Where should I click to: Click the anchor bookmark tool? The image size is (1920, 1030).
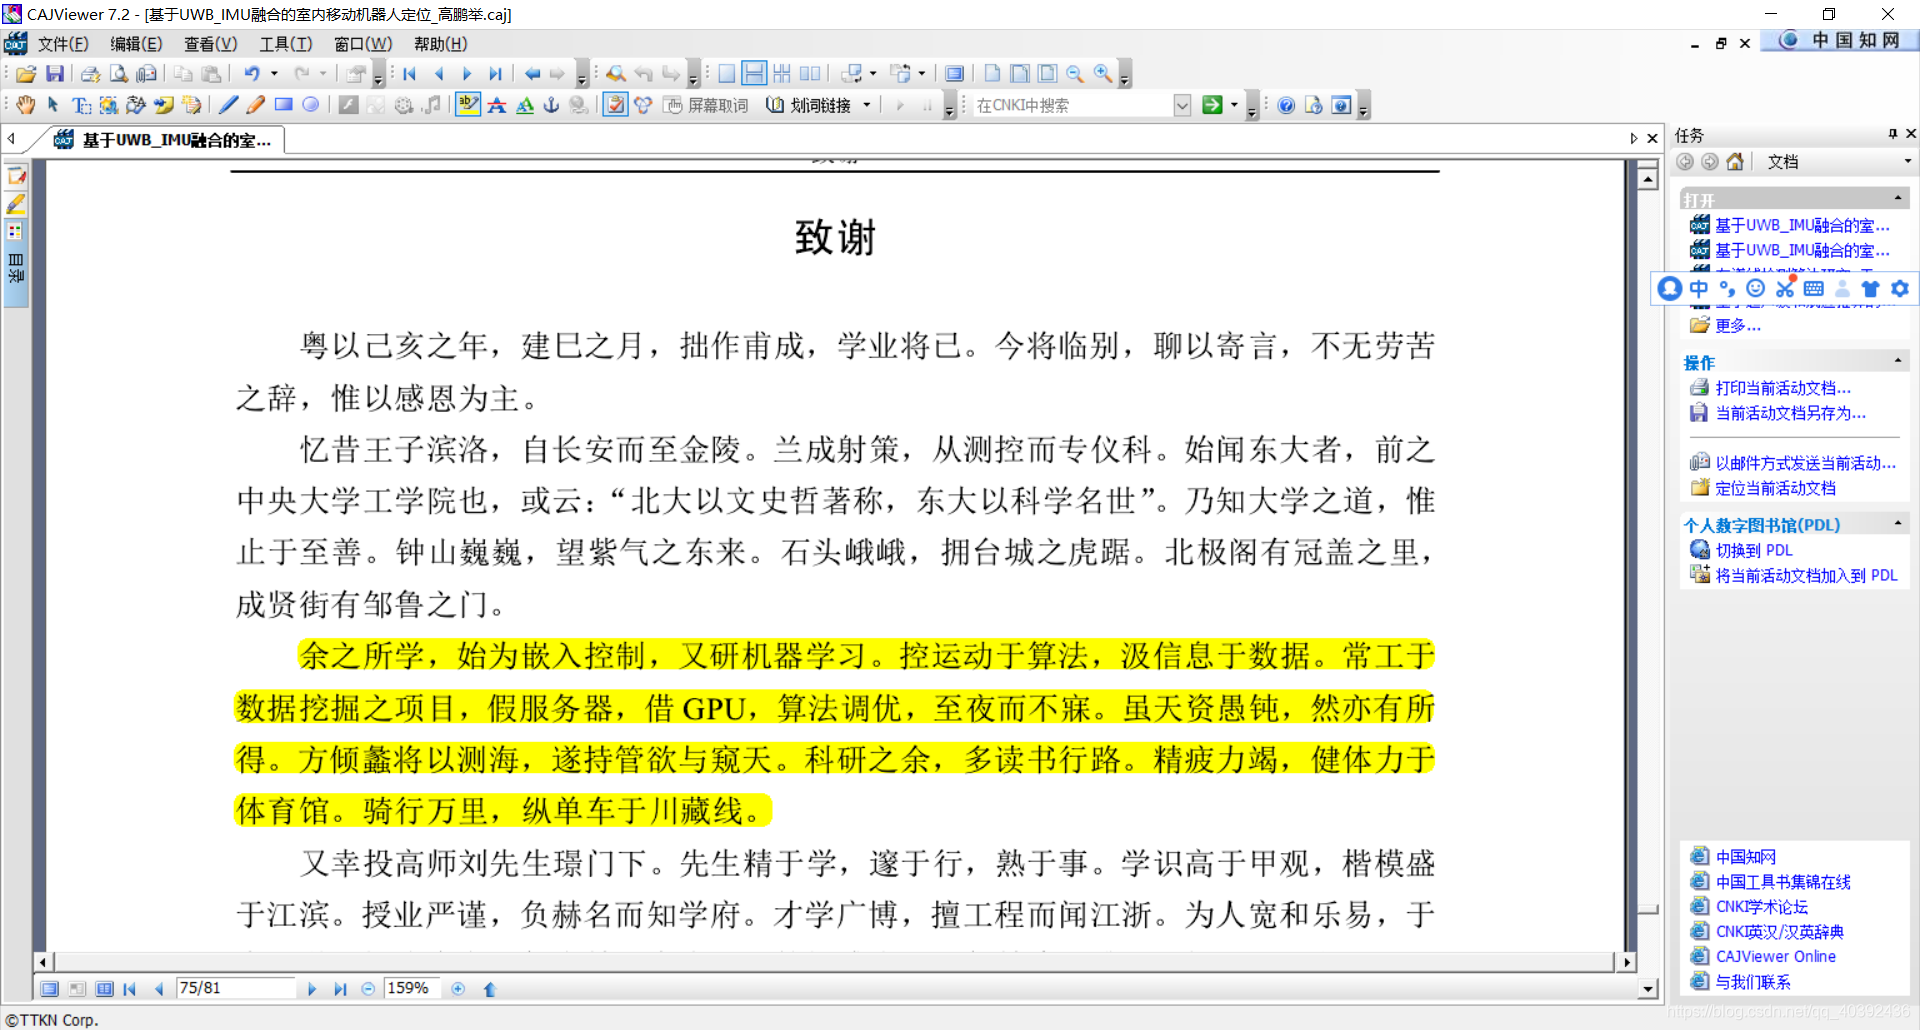pos(551,105)
